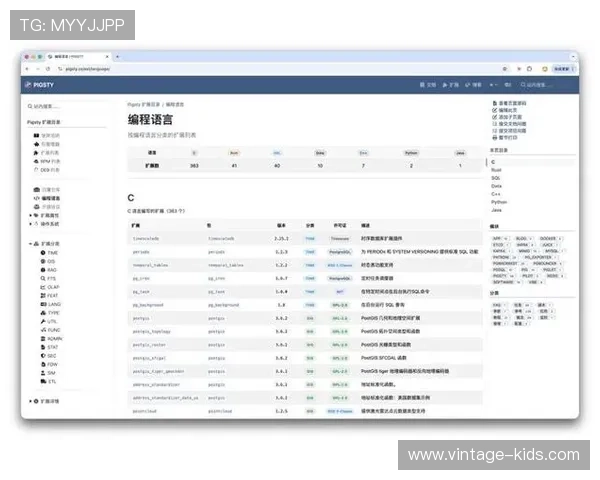The image size is (600, 480).
Task: Click the PostgreSQL license badge in periods row
Action: pyautogui.click(x=340, y=252)
